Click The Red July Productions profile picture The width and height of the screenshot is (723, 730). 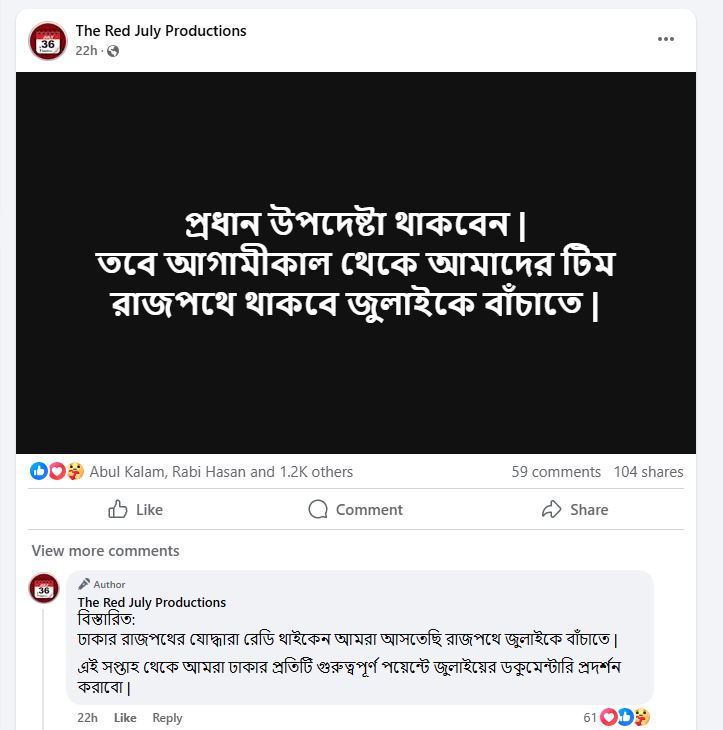coord(48,41)
